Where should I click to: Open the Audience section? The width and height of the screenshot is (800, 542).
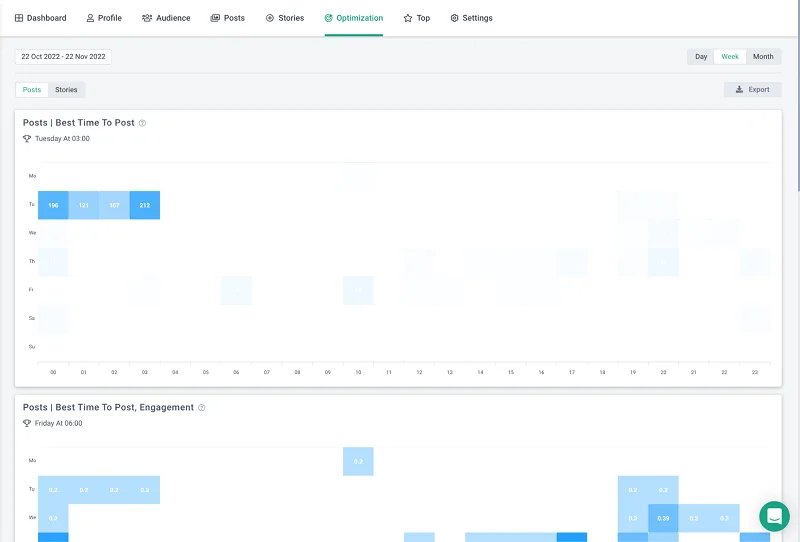166,18
